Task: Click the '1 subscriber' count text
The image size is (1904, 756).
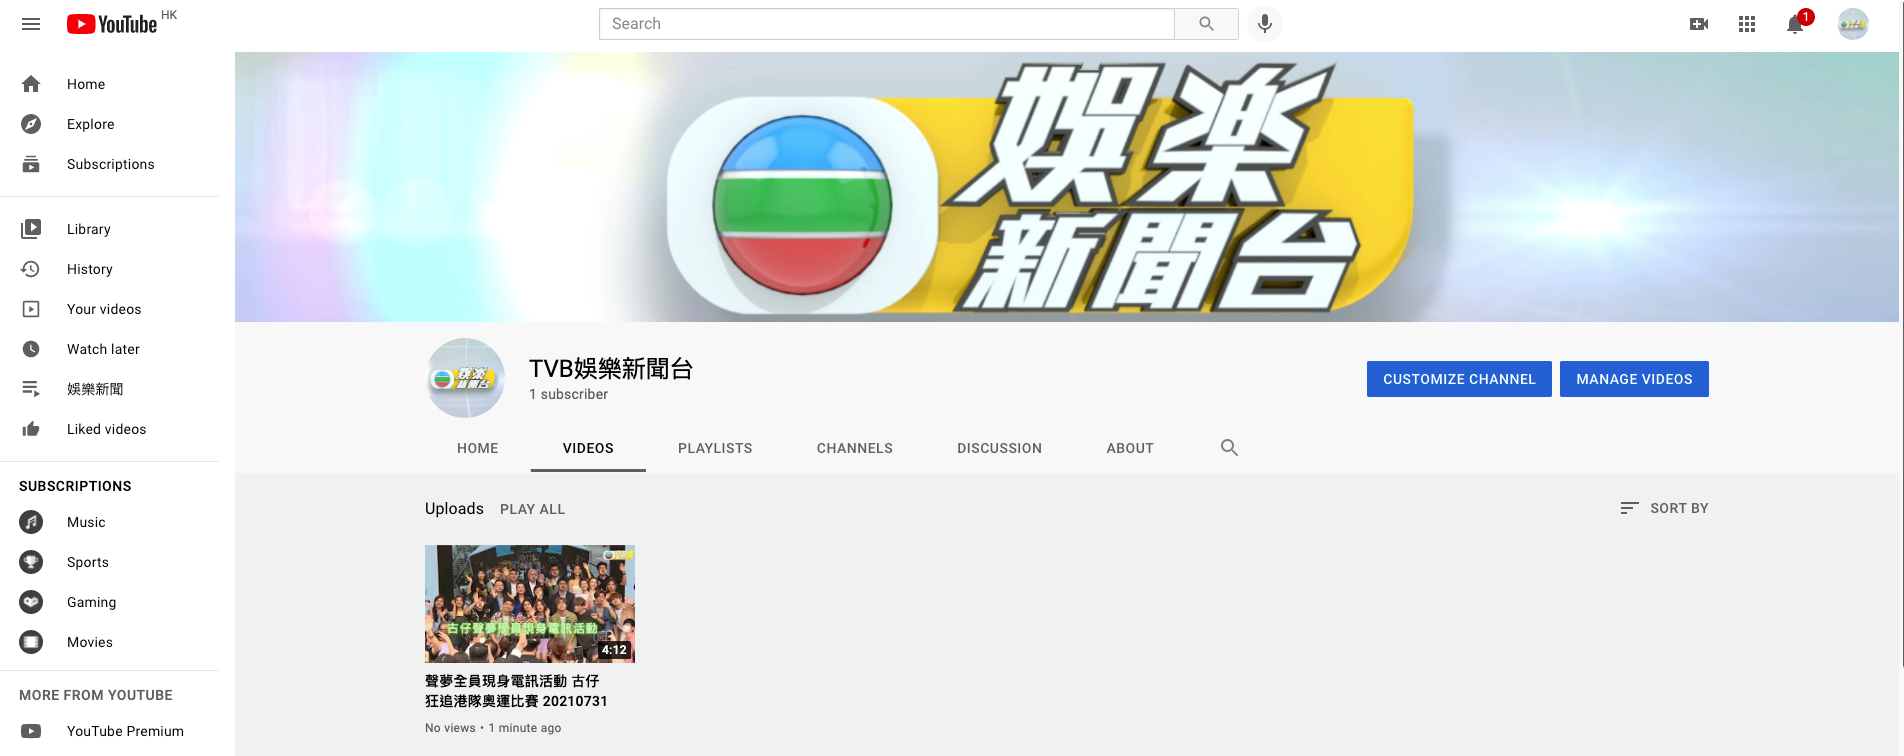Action: pos(569,394)
